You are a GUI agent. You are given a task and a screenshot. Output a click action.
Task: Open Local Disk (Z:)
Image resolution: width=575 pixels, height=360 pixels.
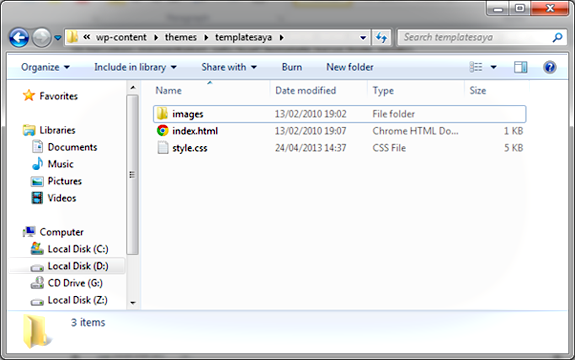point(77,300)
